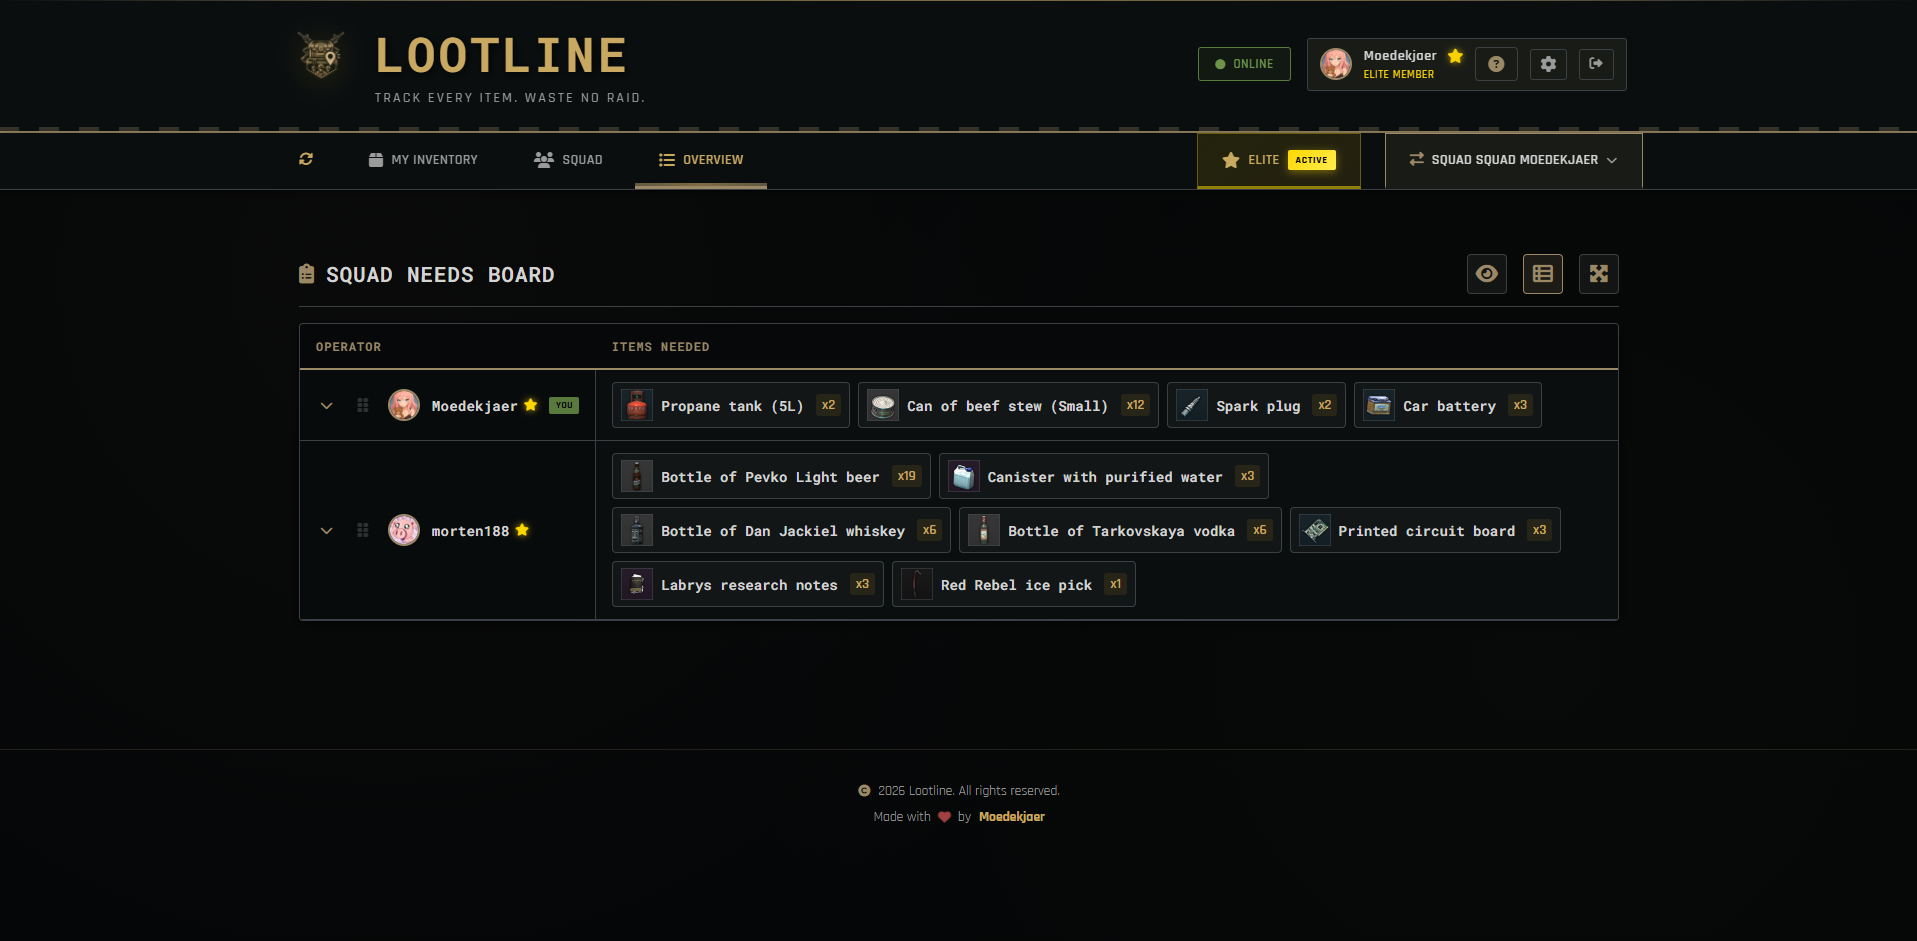Click the Lootline logo emblem
The height and width of the screenshot is (941, 1917).
[x=319, y=55]
